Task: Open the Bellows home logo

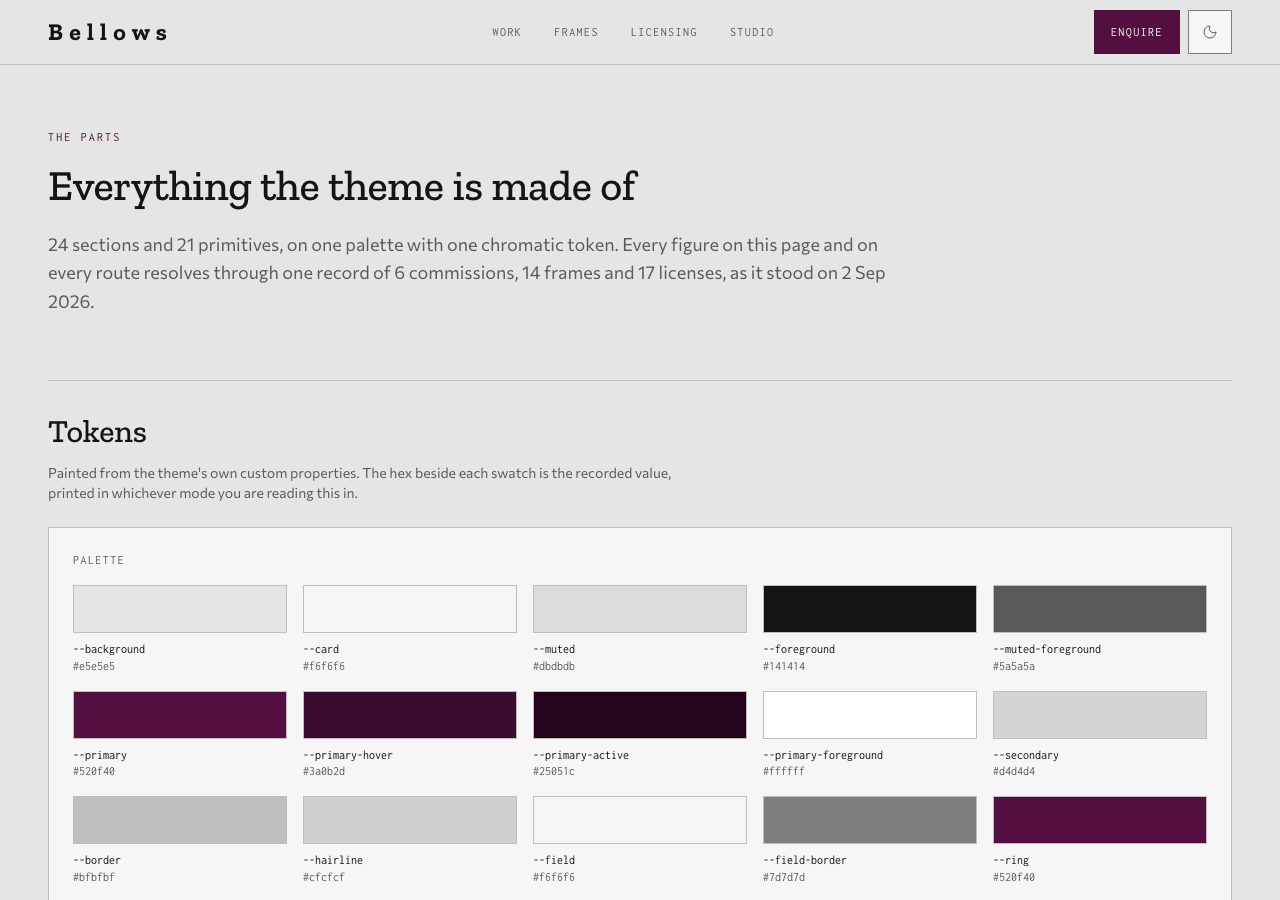Action: tap(108, 32)
